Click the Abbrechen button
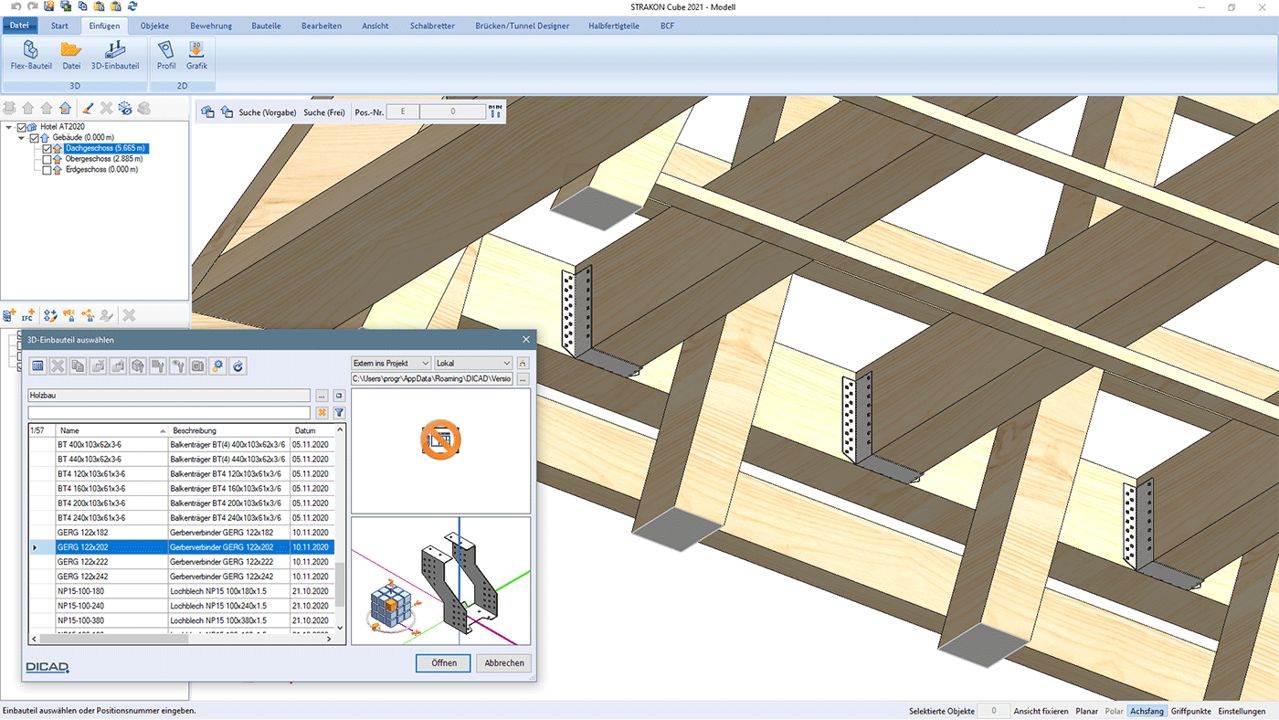Viewport: 1279px width, 720px height. click(504, 663)
